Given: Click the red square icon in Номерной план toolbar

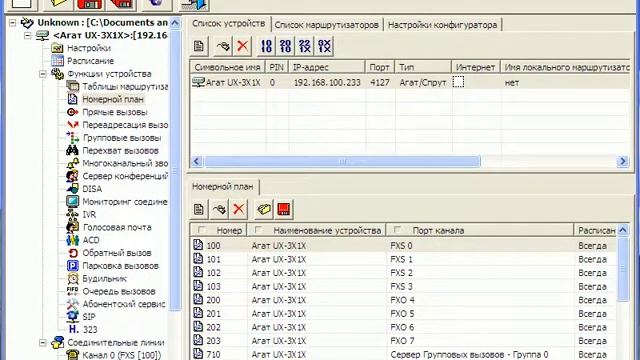Looking at the screenshot, I should click(x=284, y=209).
